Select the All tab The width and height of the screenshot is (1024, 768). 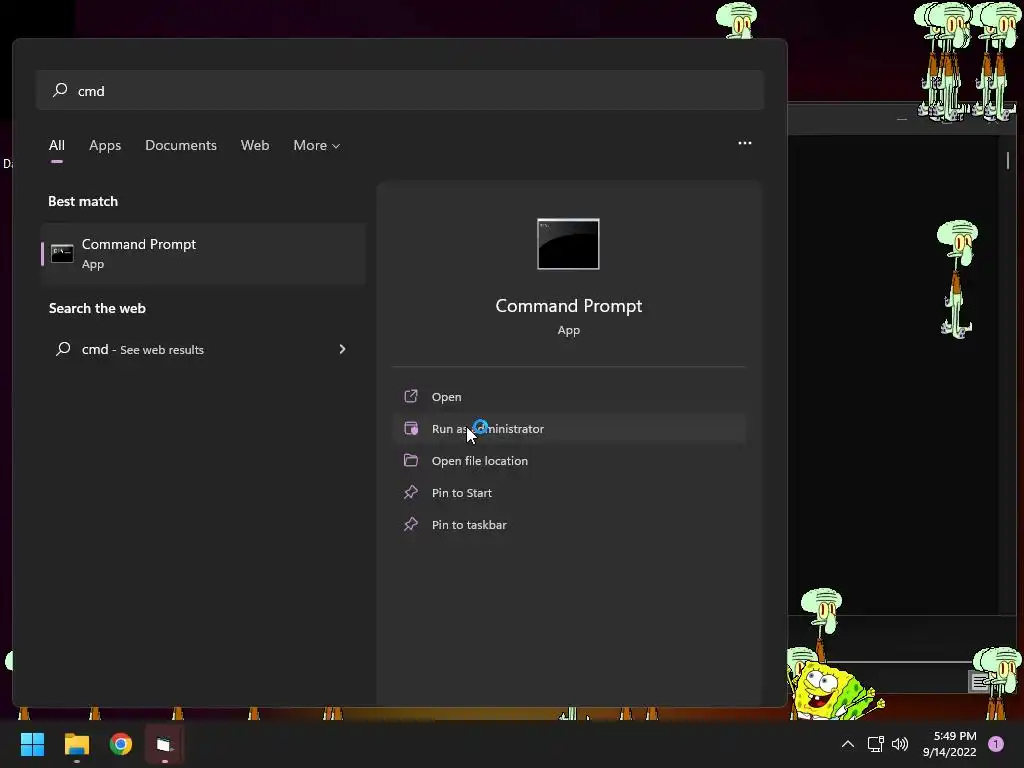pyautogui.click(x=57, y=146)
